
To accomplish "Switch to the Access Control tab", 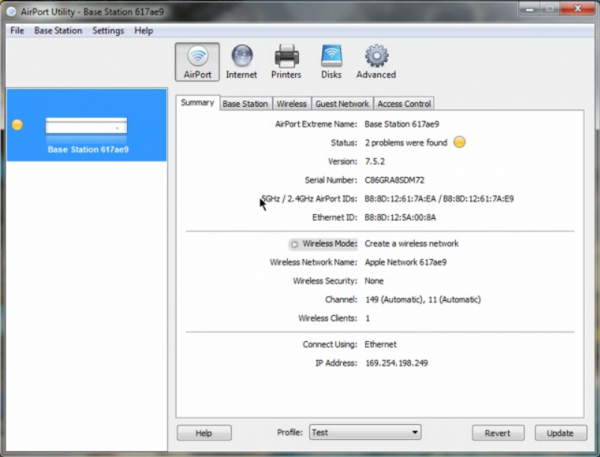I will 404,104.
